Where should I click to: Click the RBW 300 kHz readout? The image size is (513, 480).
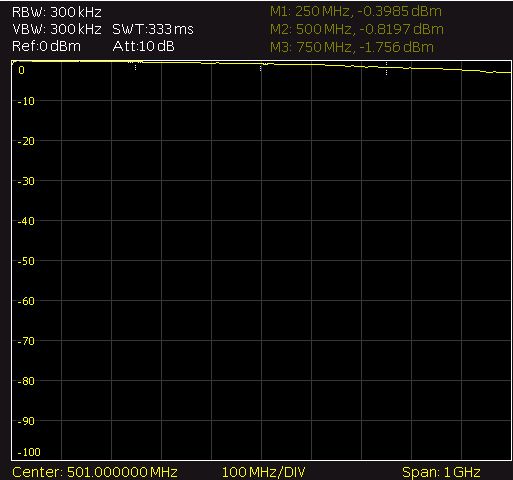pos(57,12)
